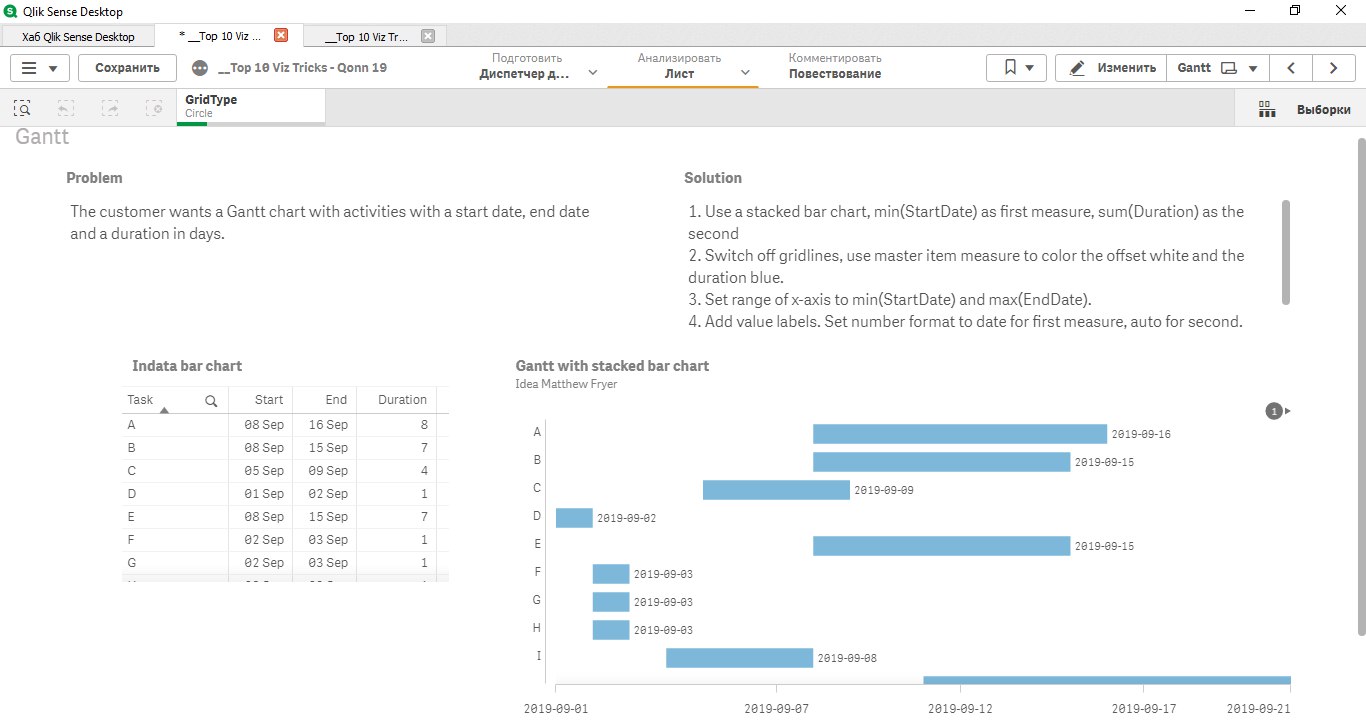The image size is (1366, 728).
Task: Click the Solution text scrollbar
Action: click(1286, 252)
